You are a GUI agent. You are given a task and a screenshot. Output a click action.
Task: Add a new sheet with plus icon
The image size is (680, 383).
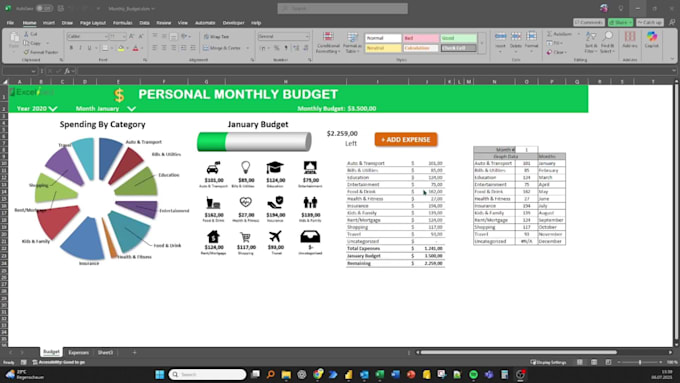point(134,353)
